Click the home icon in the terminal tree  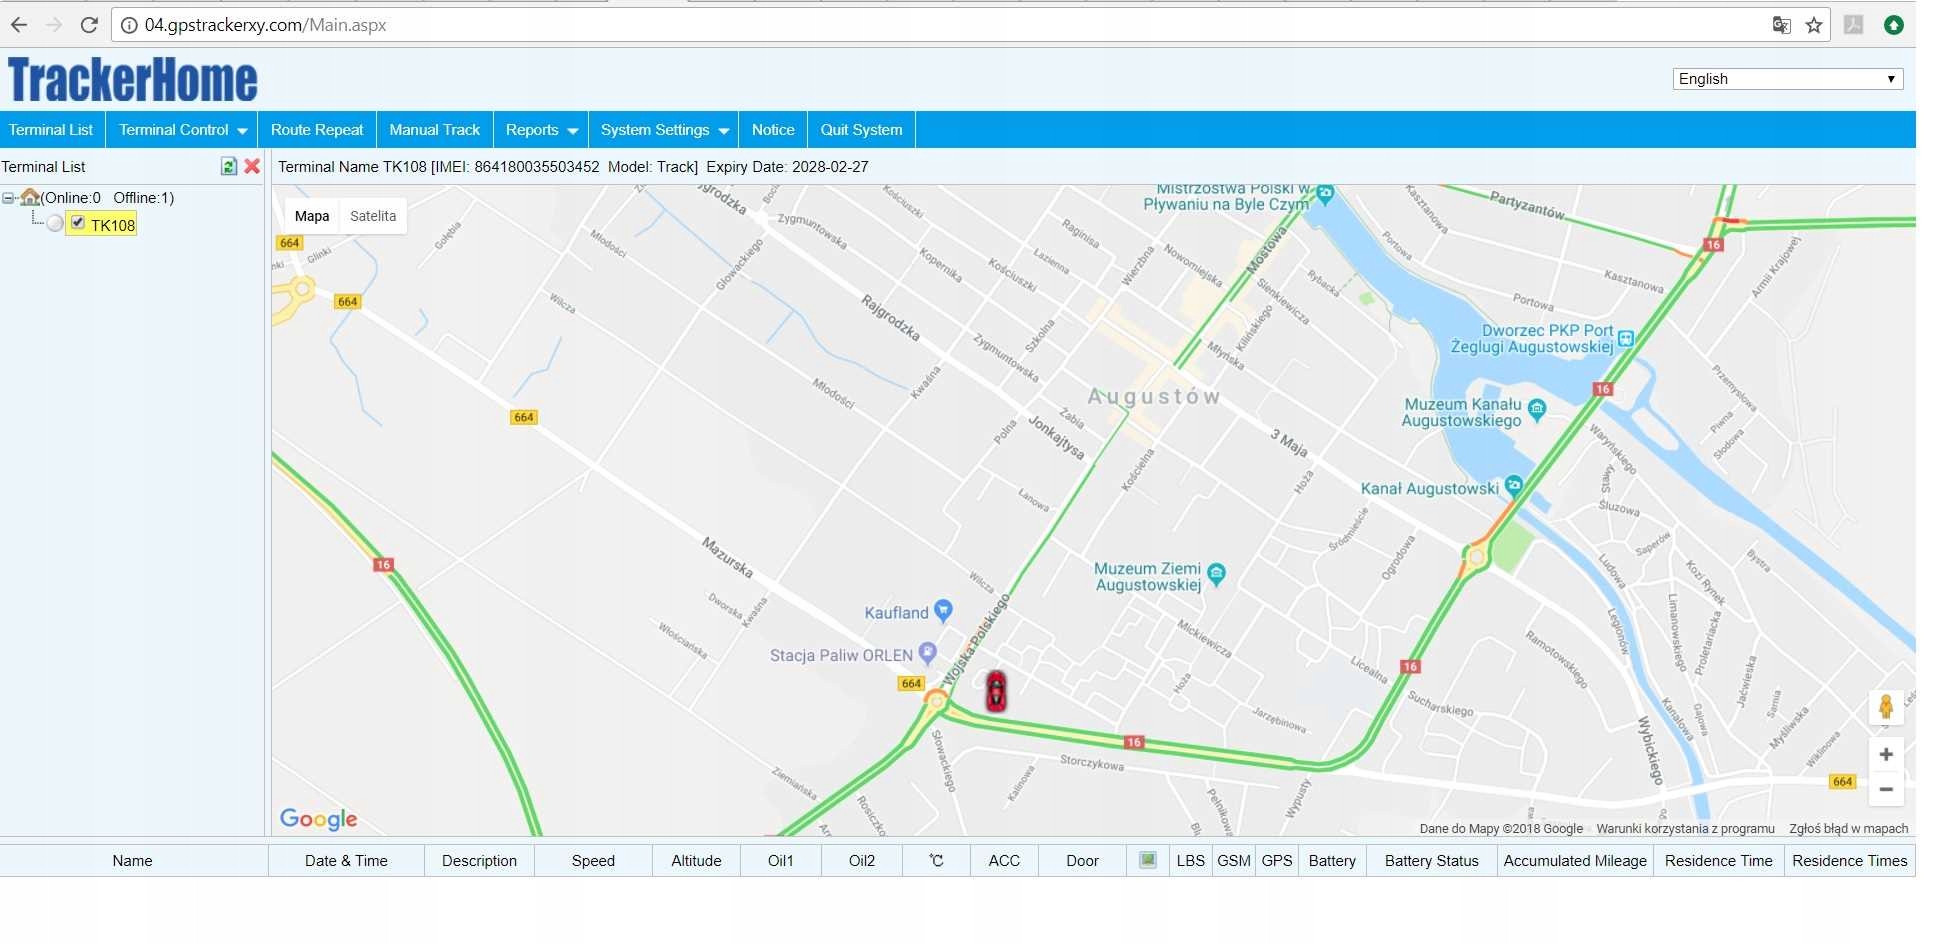pos(30,197)
